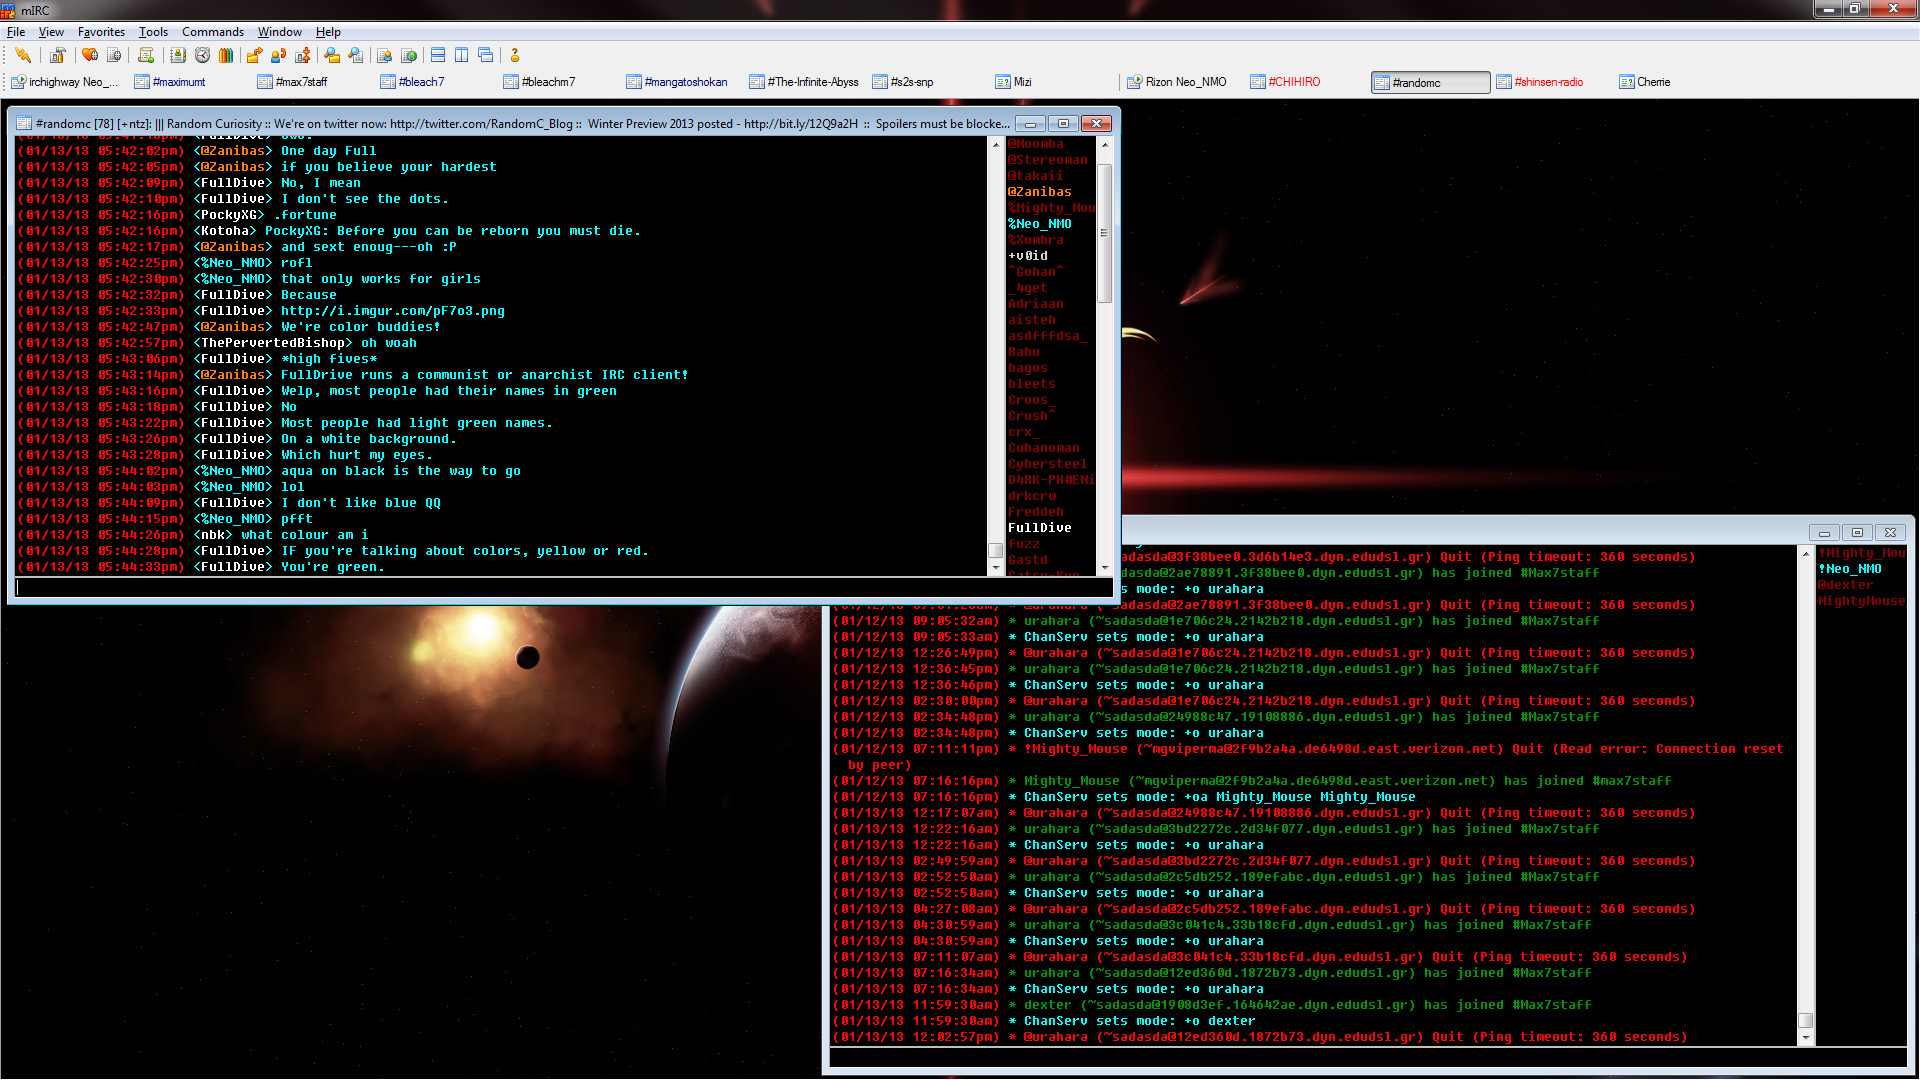Click the #randomc message input box
This screenshot has width=1920, height=1080.
563,588
